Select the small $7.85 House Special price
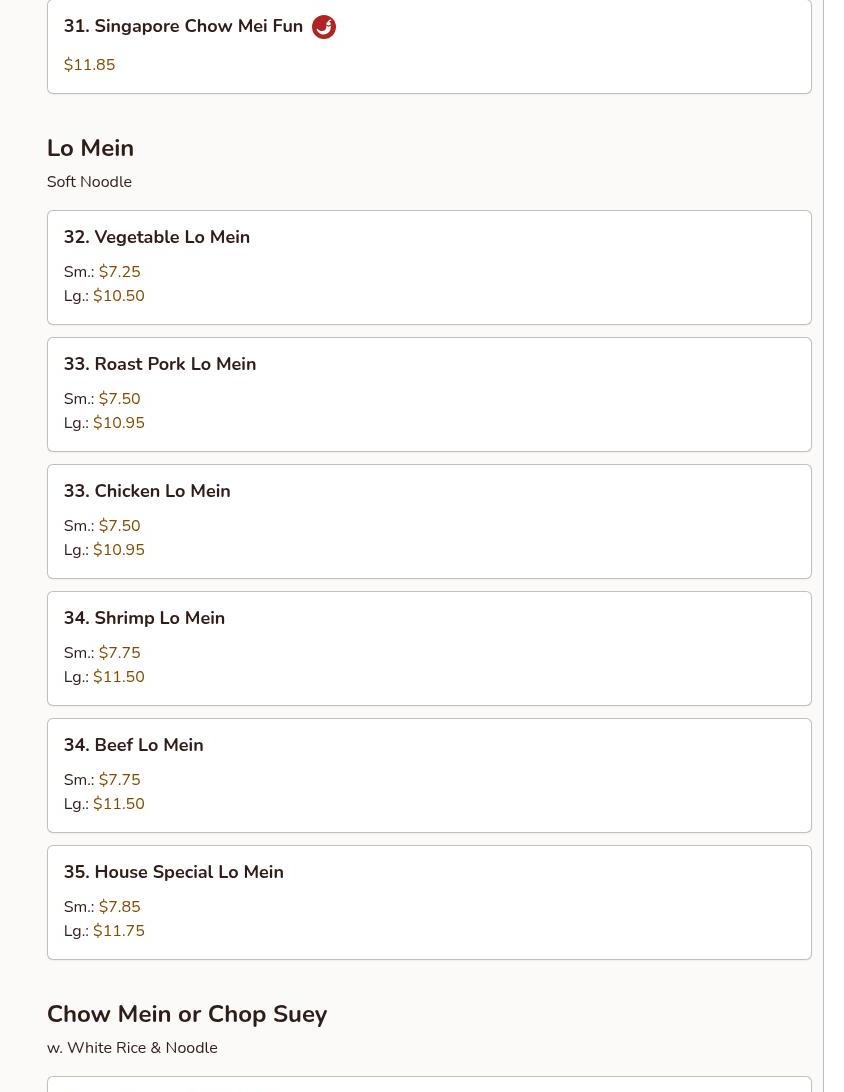 pyautogui.click(x=119, y=907)
